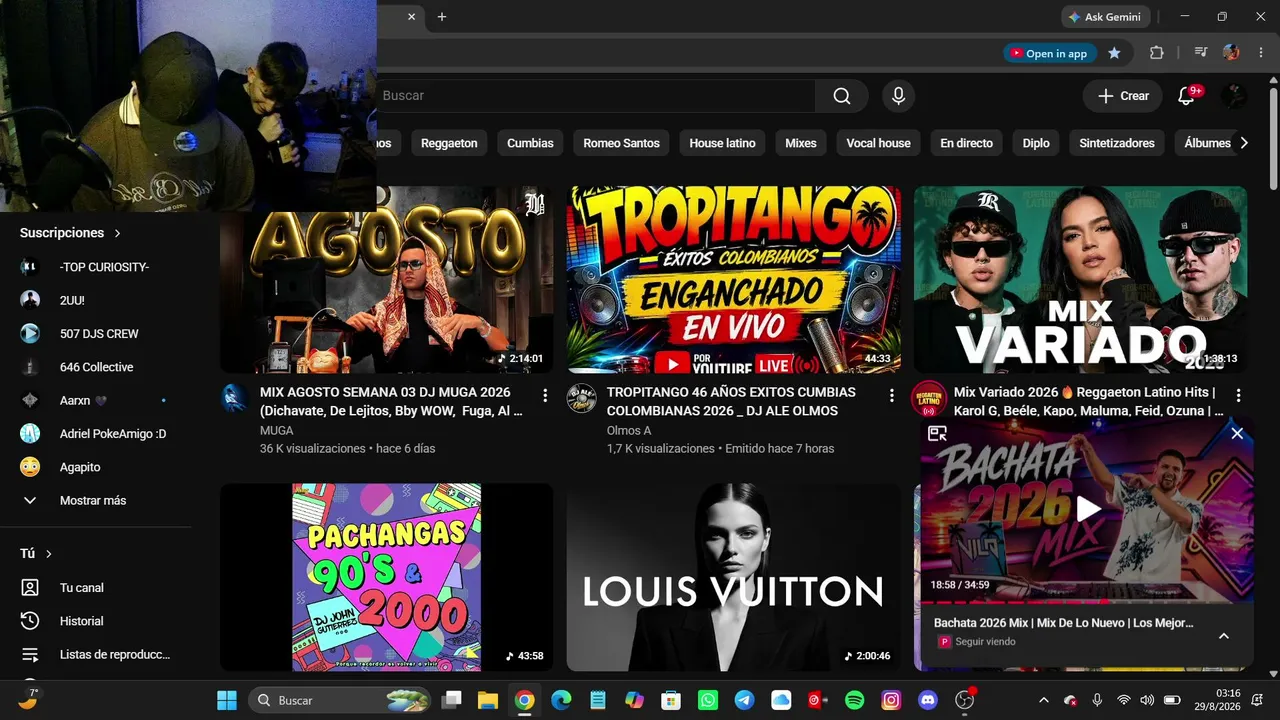
Task: Click the Crear button
Action: coord(1123,96)
